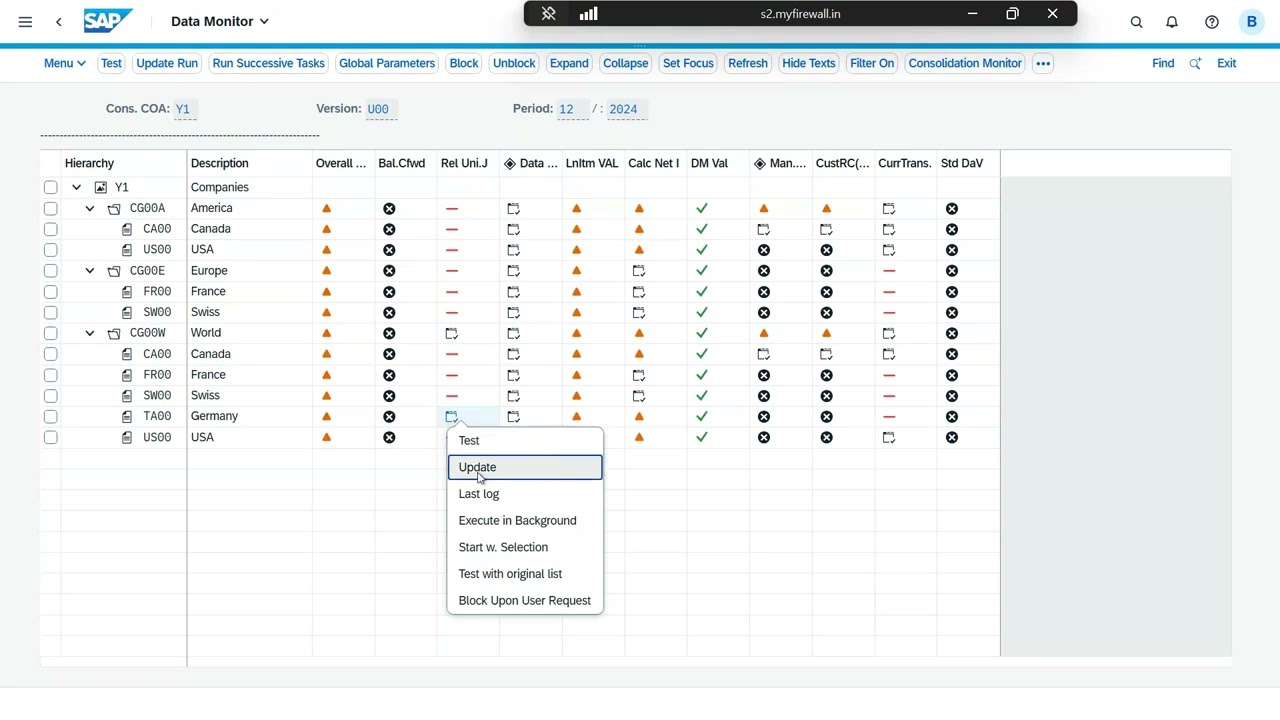Click World Rel Uni.J task icon

pos(452,333)
